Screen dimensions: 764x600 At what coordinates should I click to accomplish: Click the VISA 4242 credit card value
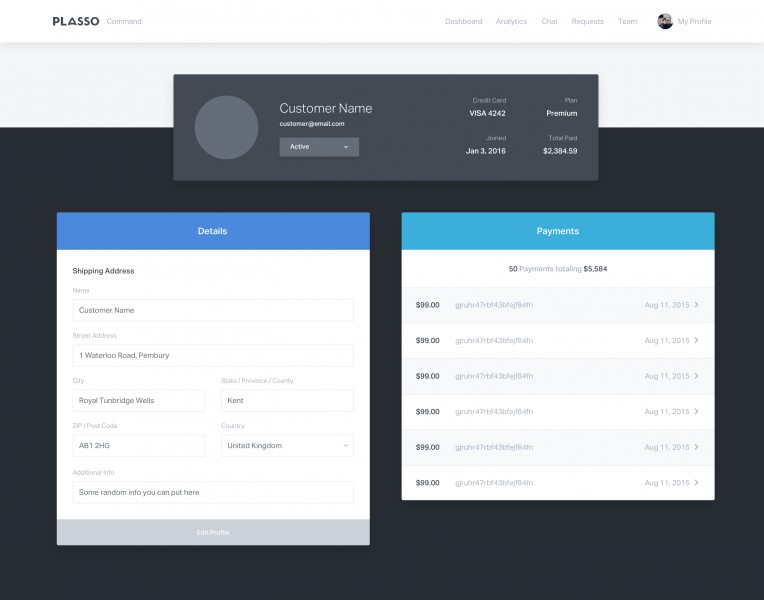point(487,113)
